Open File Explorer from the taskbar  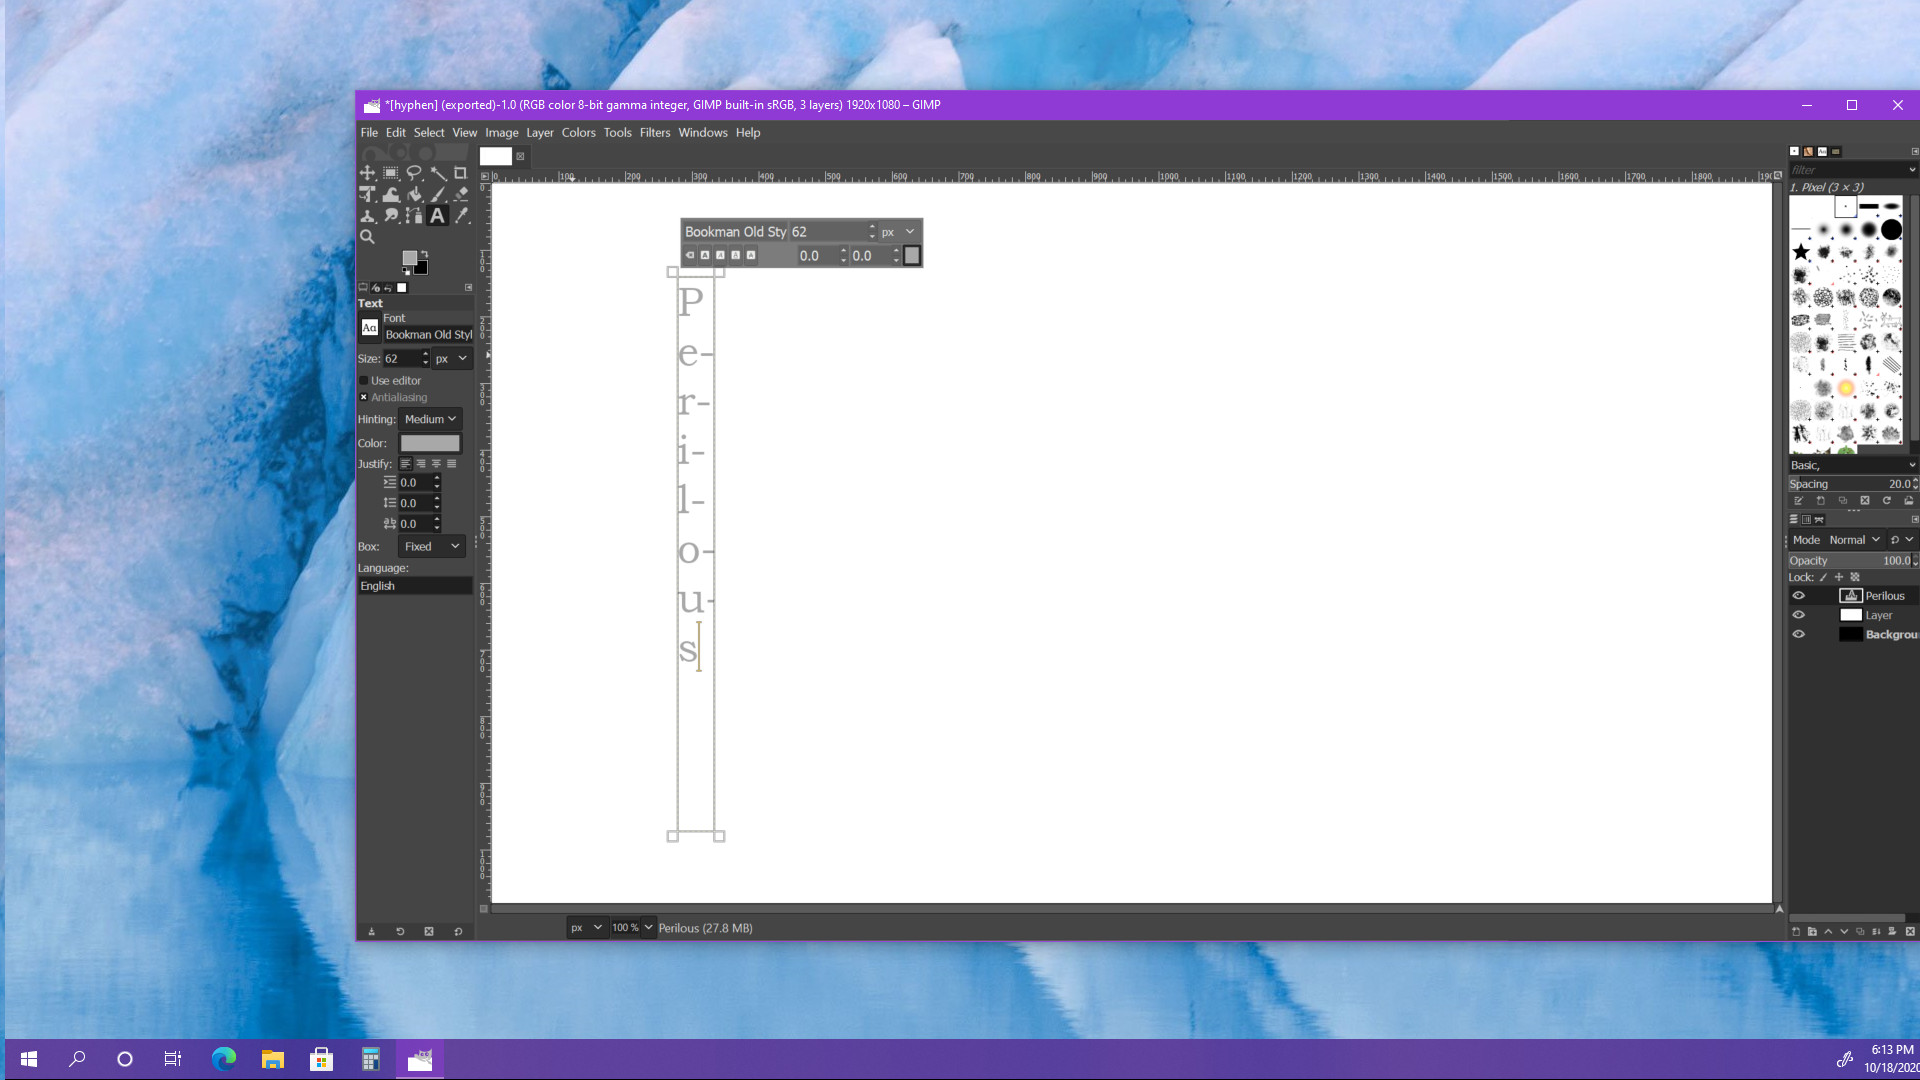click(x=272, y=1059)
